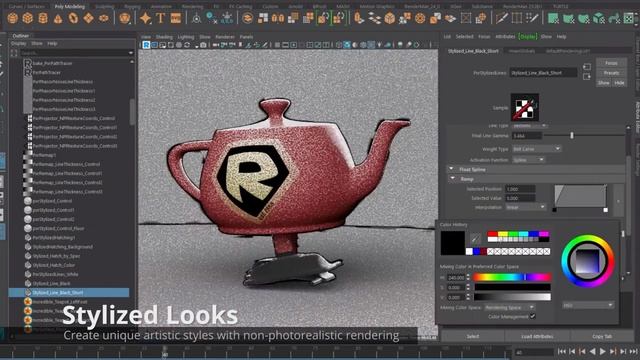Click the first green shelf icon

click(553, 18)
